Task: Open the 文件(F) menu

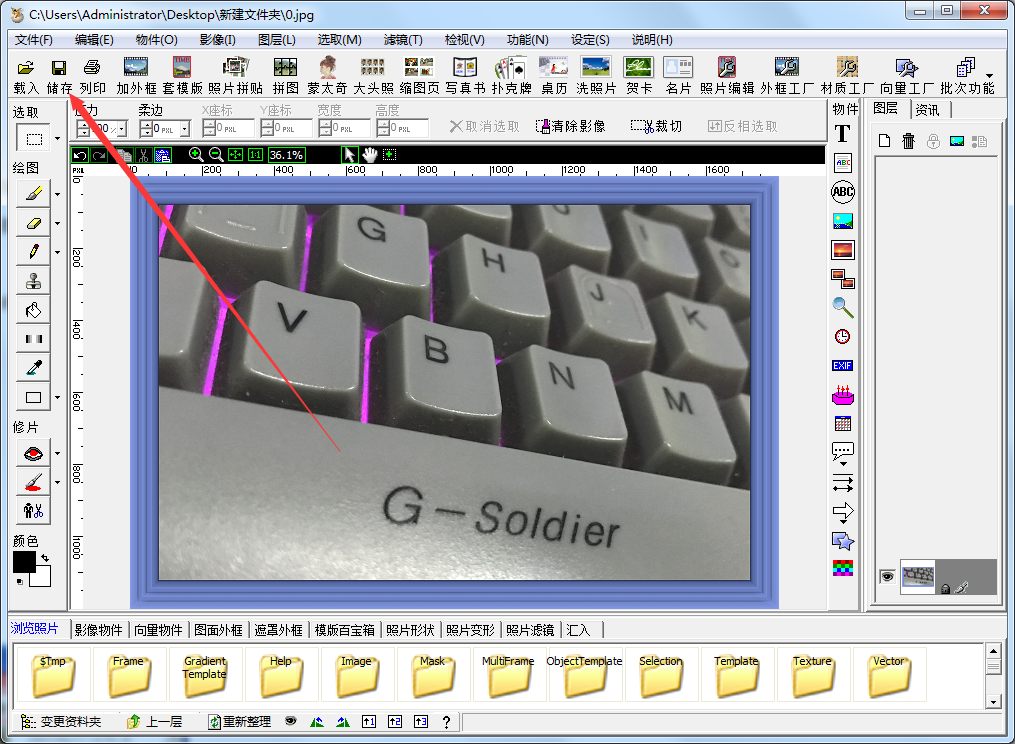Action: (x=34, y=40)
